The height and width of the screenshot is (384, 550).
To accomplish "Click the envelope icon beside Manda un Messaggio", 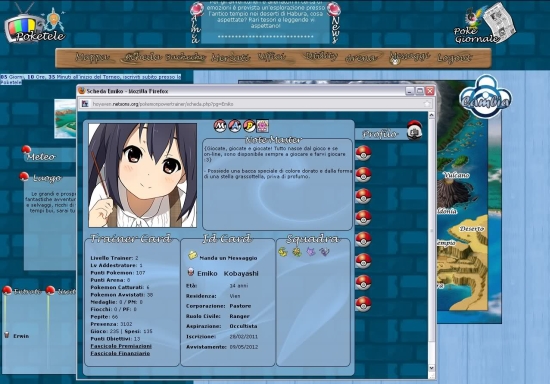I will (193, 255).
